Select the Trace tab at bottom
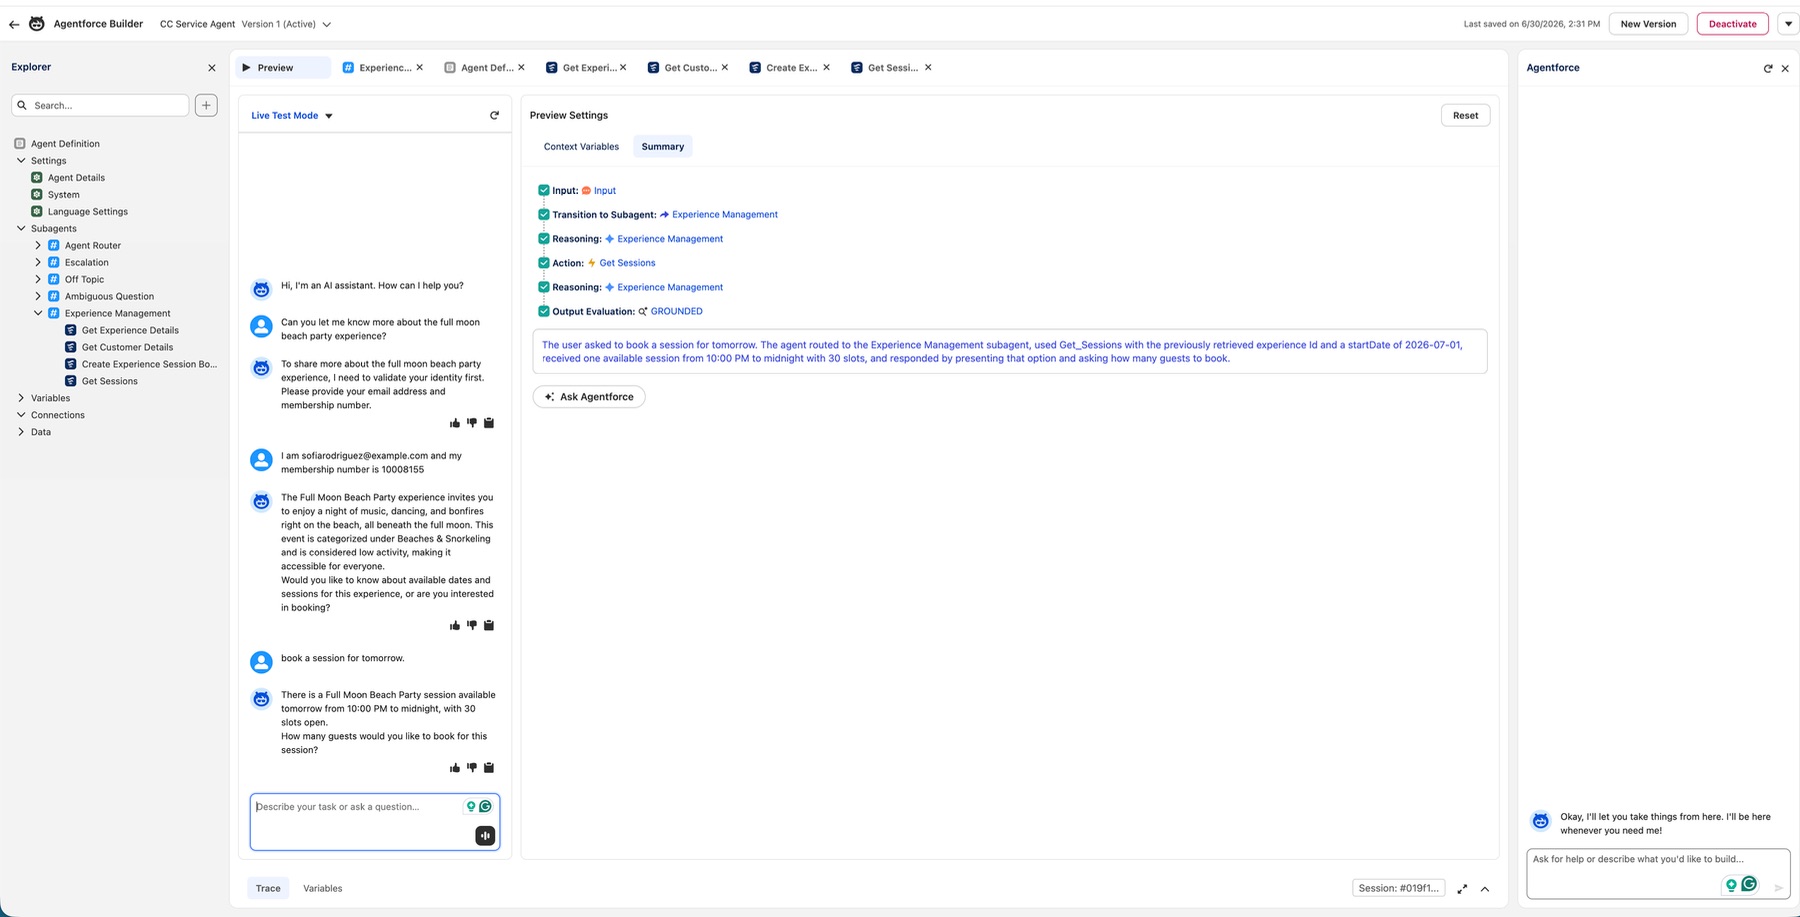The image size is (1800, 917). 268,888
